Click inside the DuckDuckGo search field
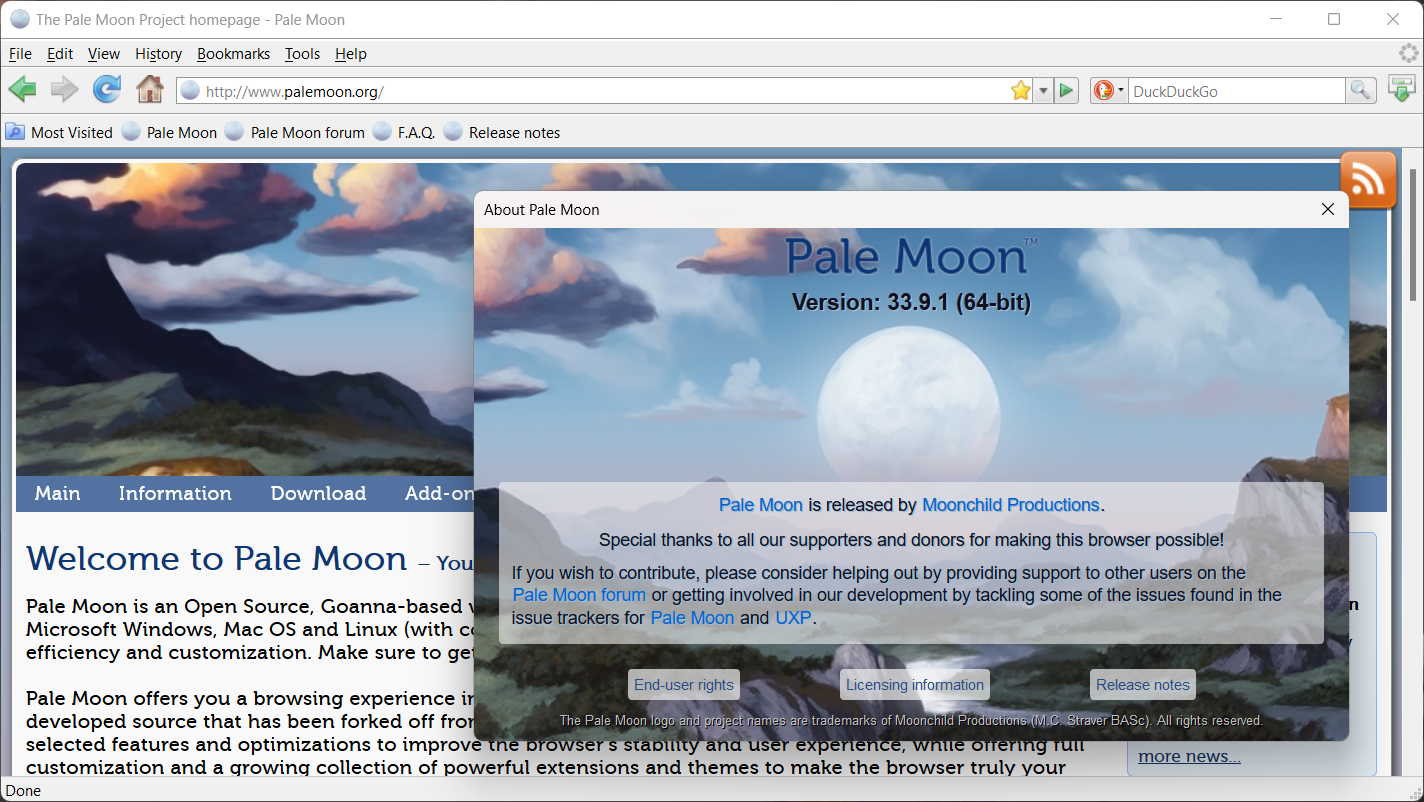The height and width of the screenshot is (802, 1424). coord(1235,91)
